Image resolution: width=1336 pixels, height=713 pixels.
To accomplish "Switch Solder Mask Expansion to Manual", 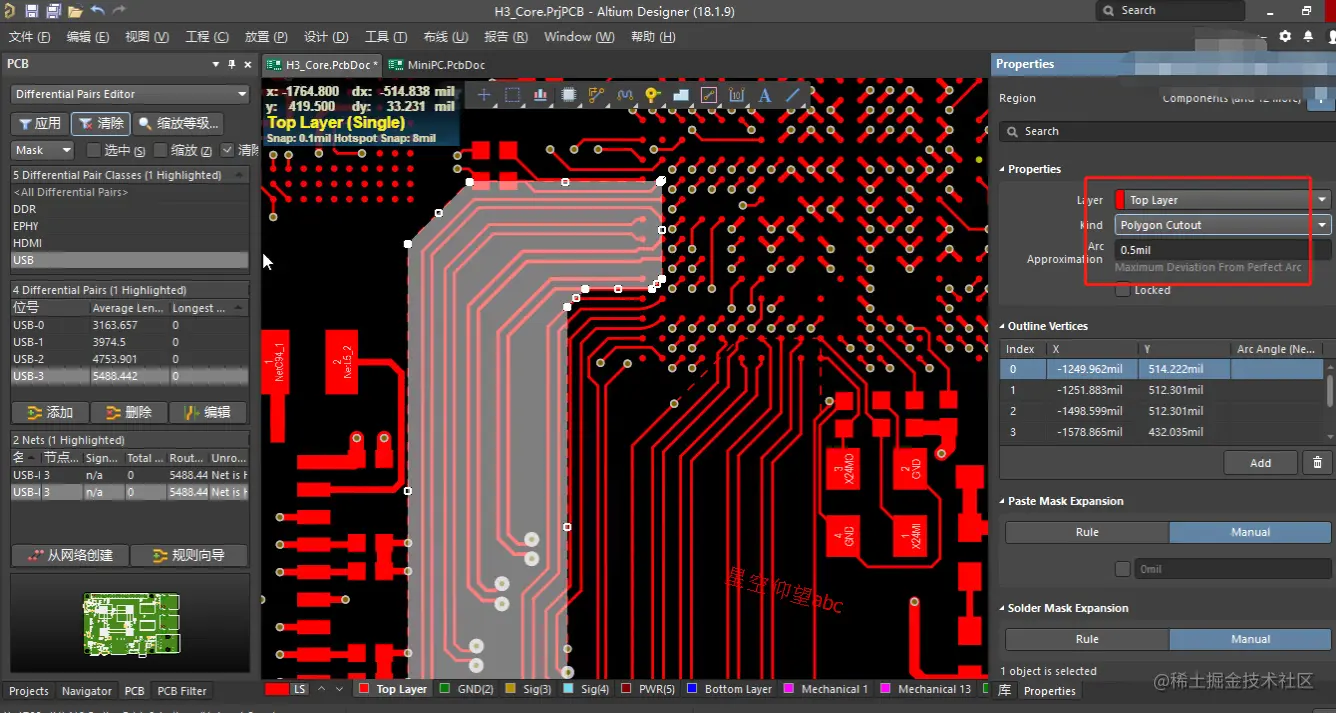I will (x=1250, y=639).
